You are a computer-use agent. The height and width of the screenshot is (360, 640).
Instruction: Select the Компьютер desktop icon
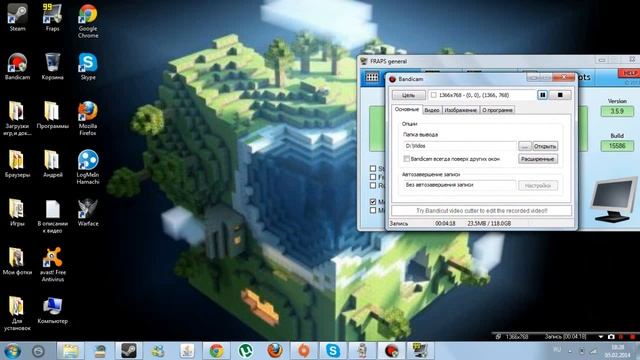pyautogui.click(x=52, y=310)
